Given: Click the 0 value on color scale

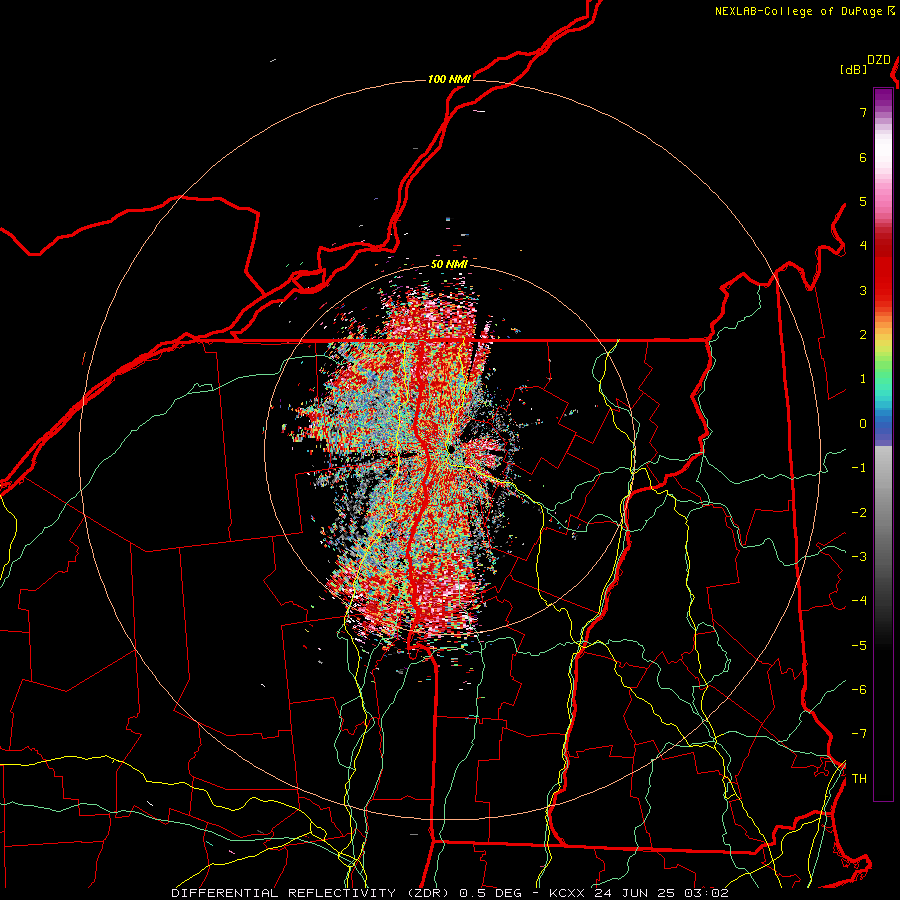Looking at the screenshot, I should 863,424.
